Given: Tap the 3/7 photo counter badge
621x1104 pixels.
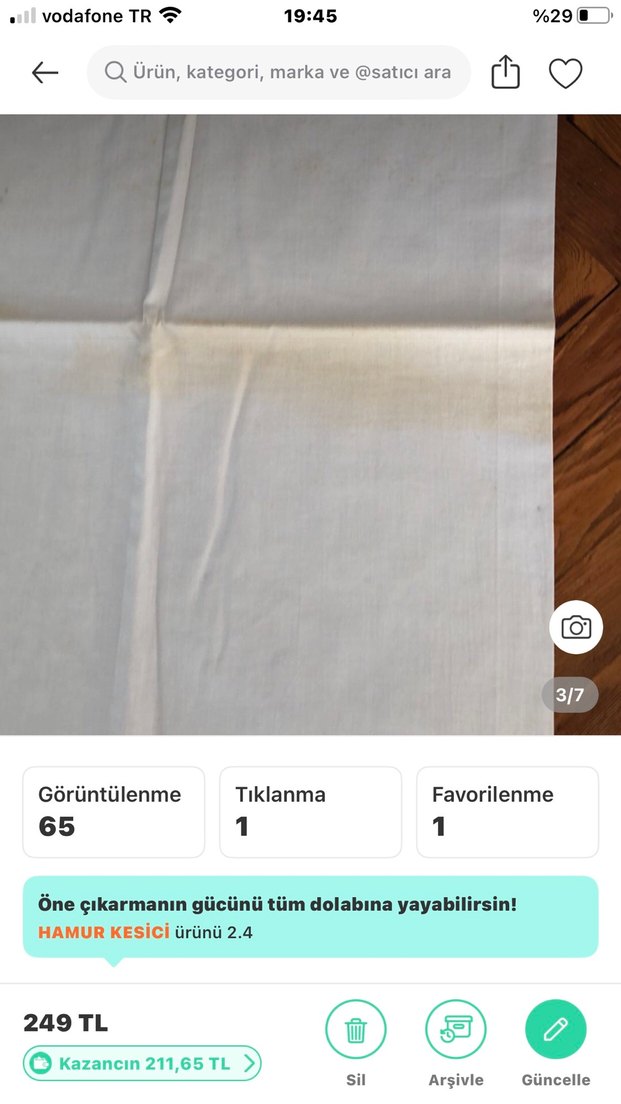Looking at the screenshot, I should click(570, 695).
